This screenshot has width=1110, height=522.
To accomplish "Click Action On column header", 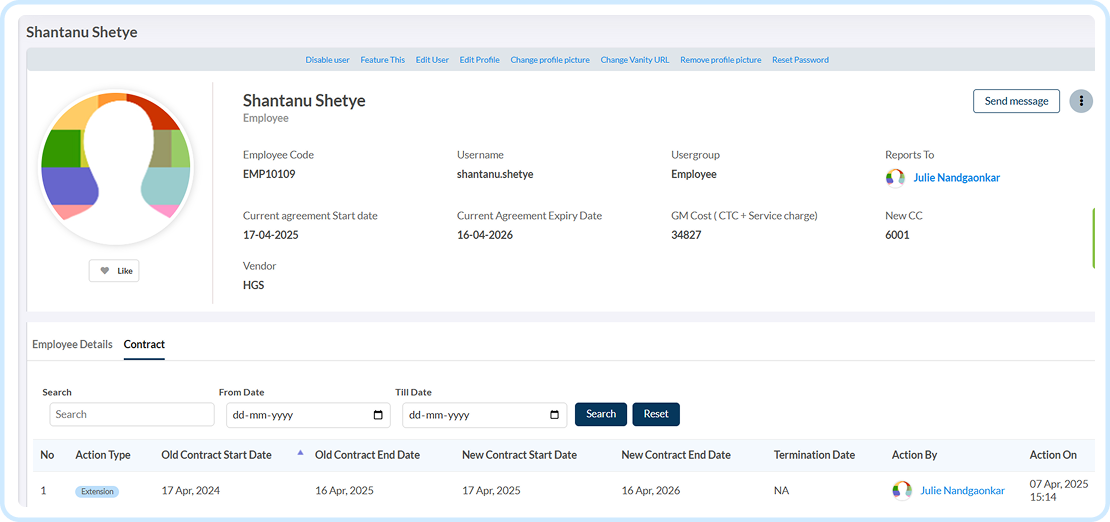I will (x=1054, y=455).
